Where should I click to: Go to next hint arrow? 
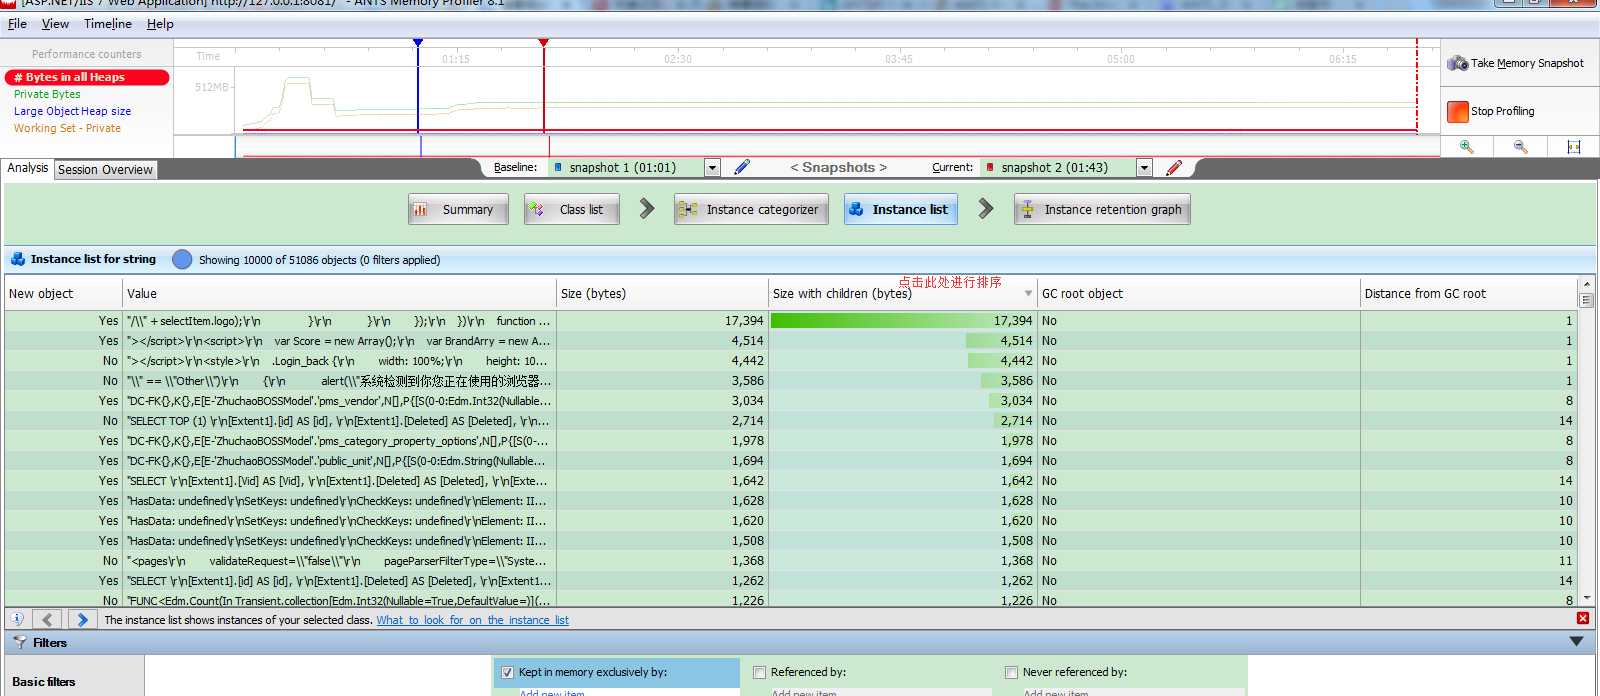pyautogui.click(x=83, y=620)
